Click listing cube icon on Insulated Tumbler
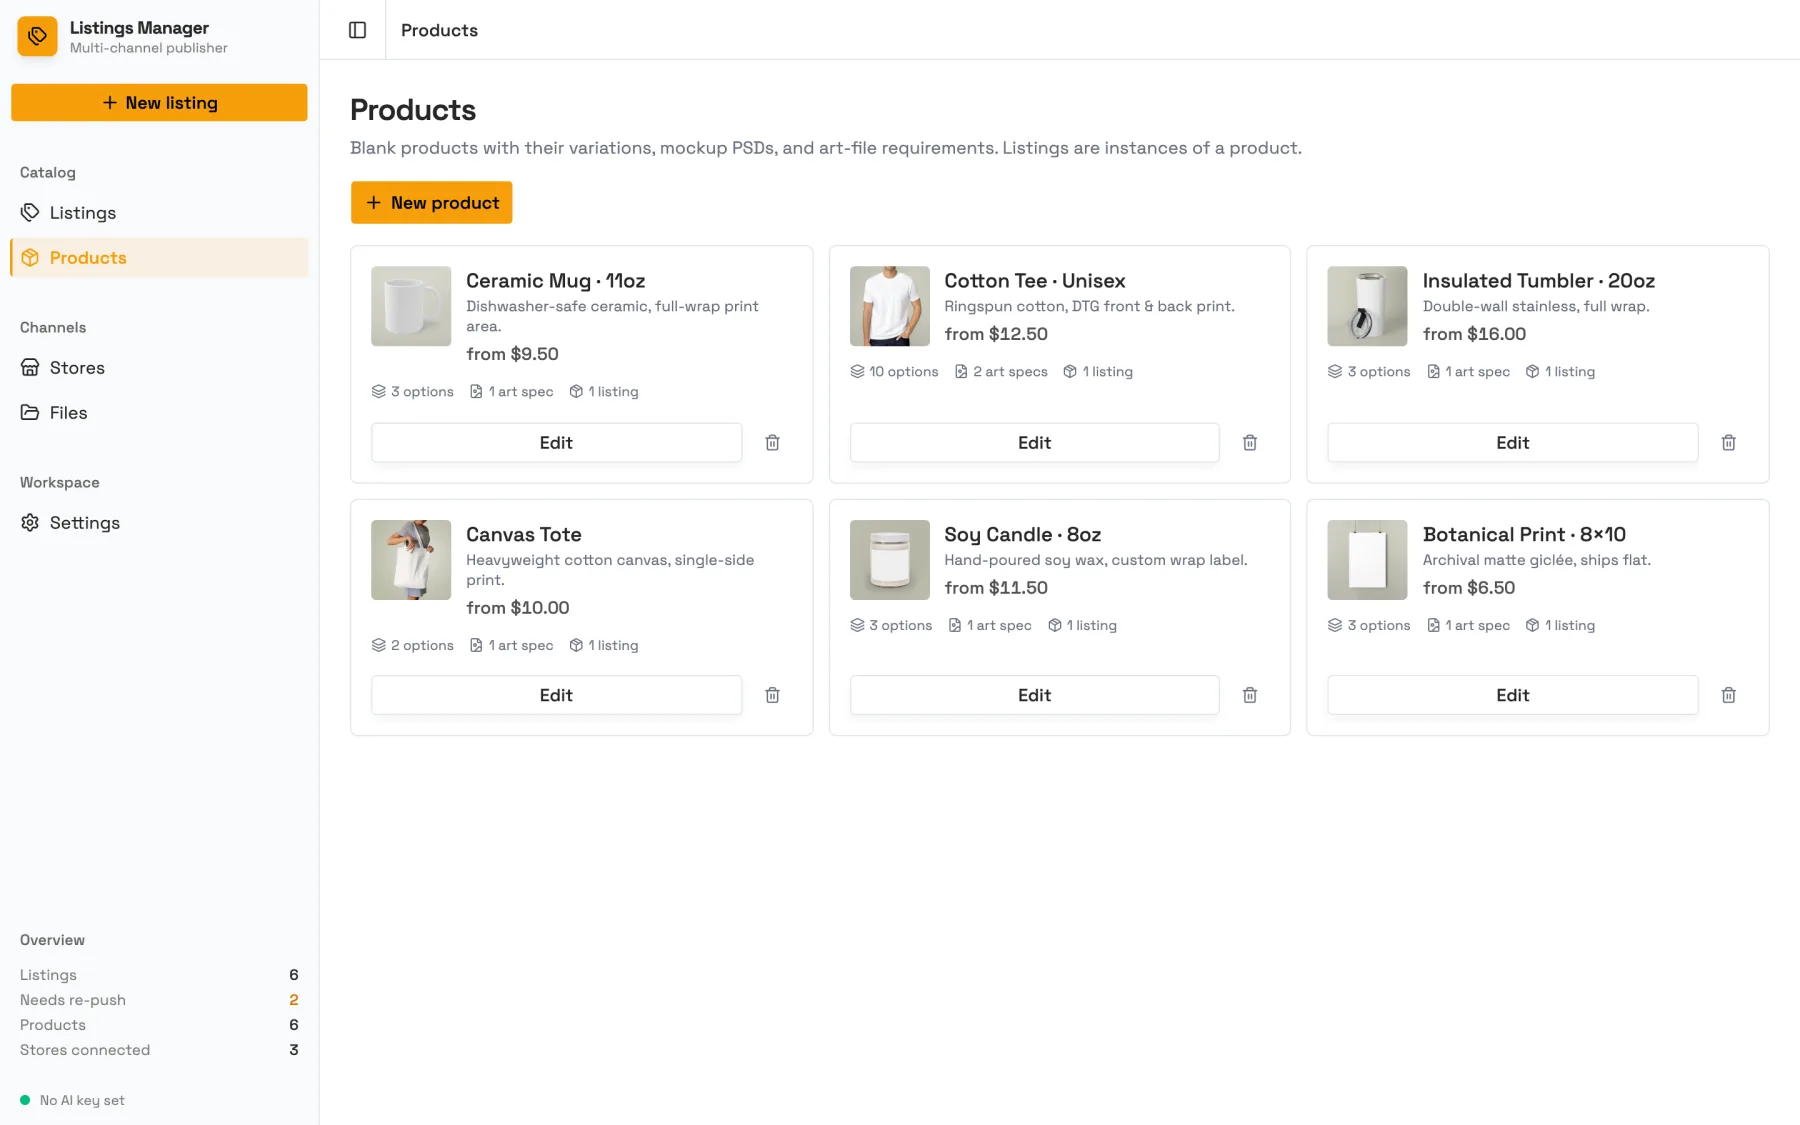This screenshot has height=1125, width=1800. pyautogui.click(x=1532, y=371)
